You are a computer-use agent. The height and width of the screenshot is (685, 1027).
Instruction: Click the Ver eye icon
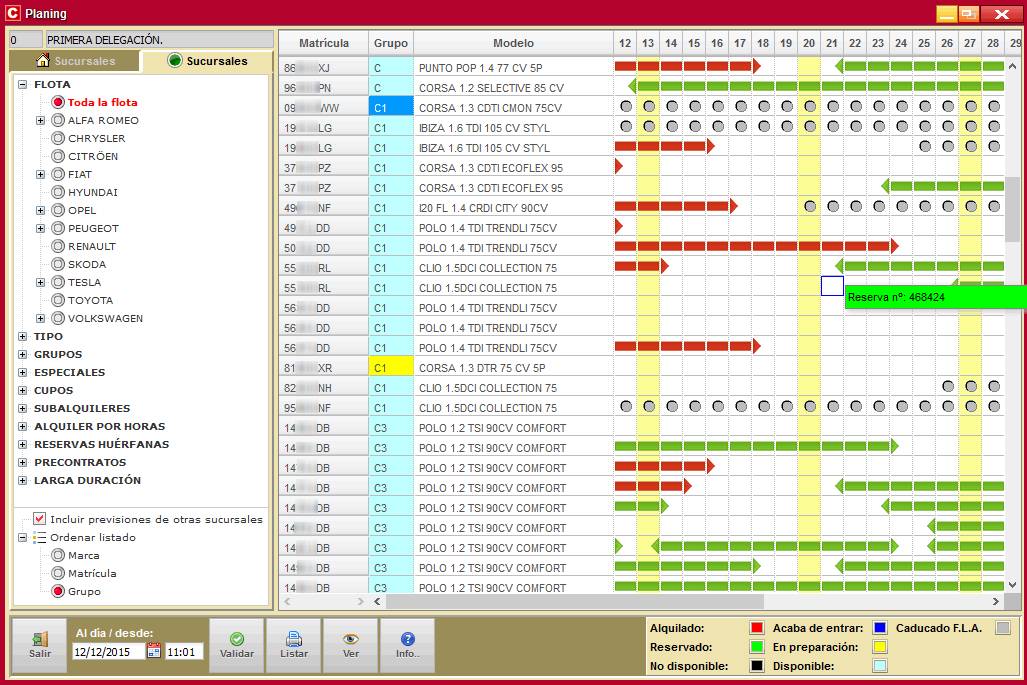pos(350,639)
